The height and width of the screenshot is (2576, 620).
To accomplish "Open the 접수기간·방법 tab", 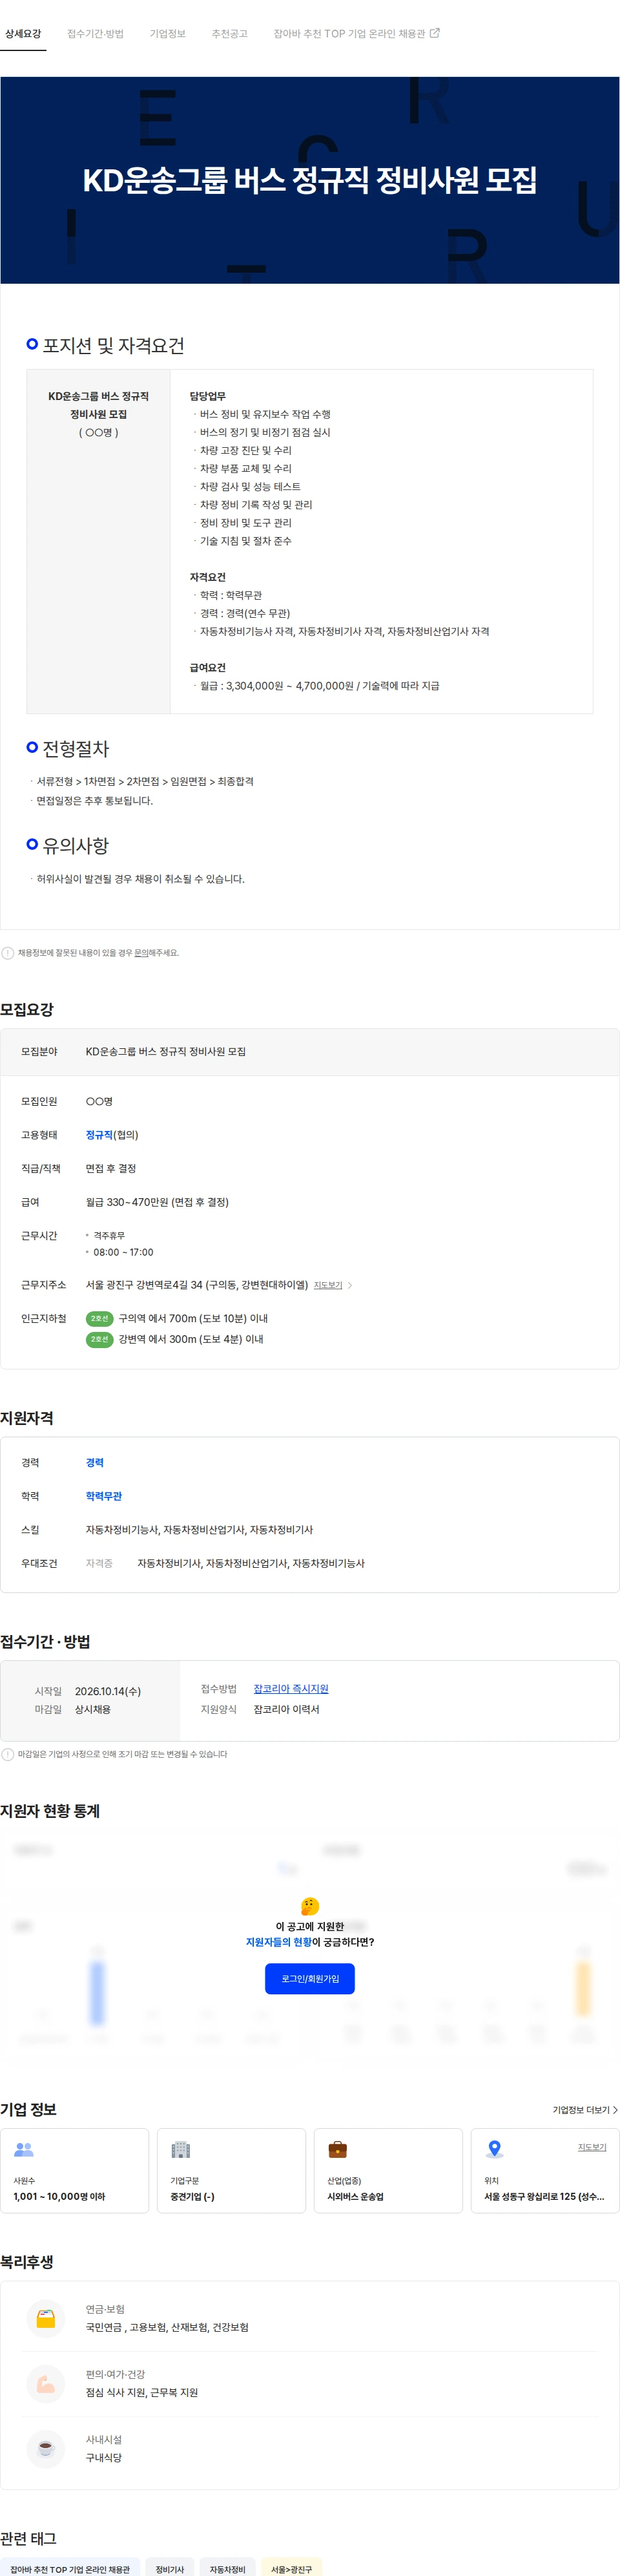I will (x=95, y=34).
